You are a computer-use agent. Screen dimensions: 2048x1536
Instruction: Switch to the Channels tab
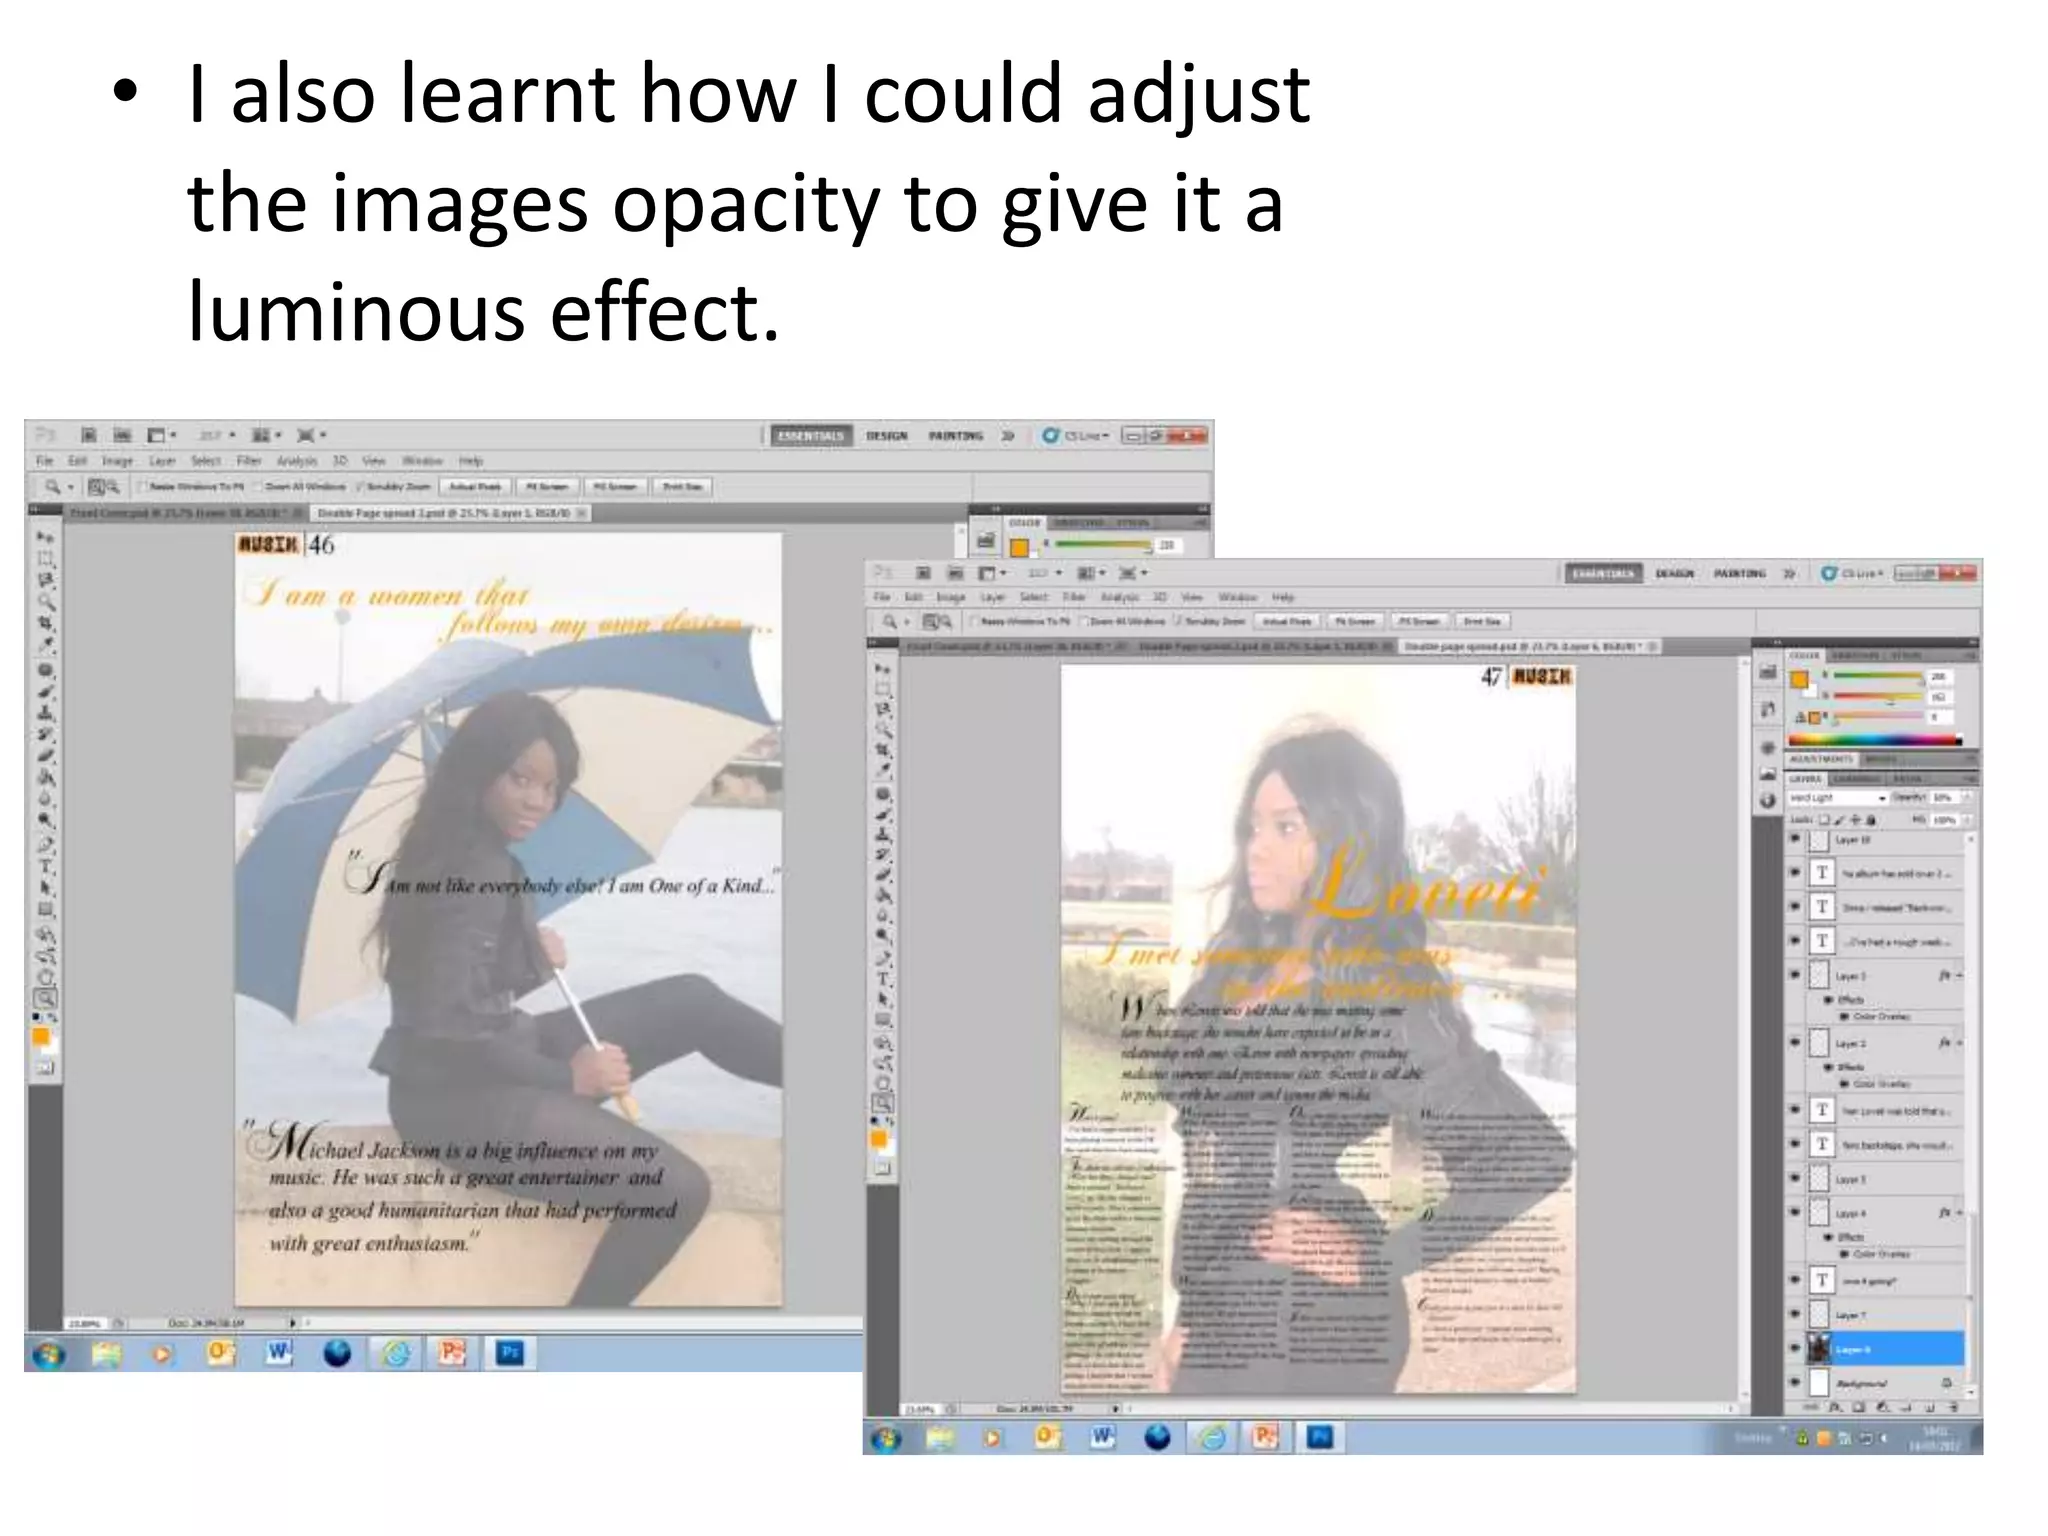[x=1859, y=778]
